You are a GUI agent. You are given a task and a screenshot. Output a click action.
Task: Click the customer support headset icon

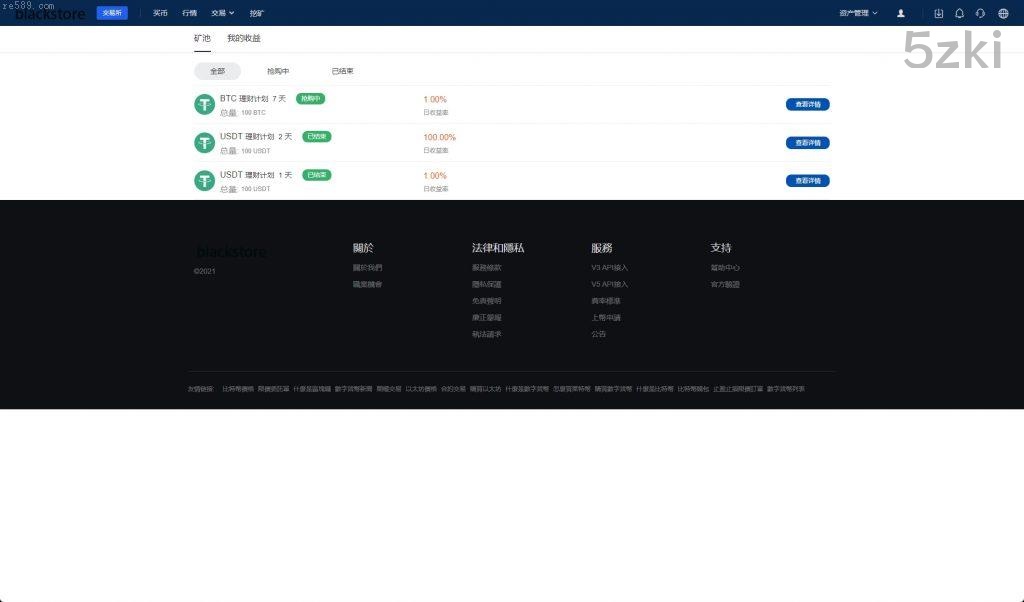coord(980,13)
